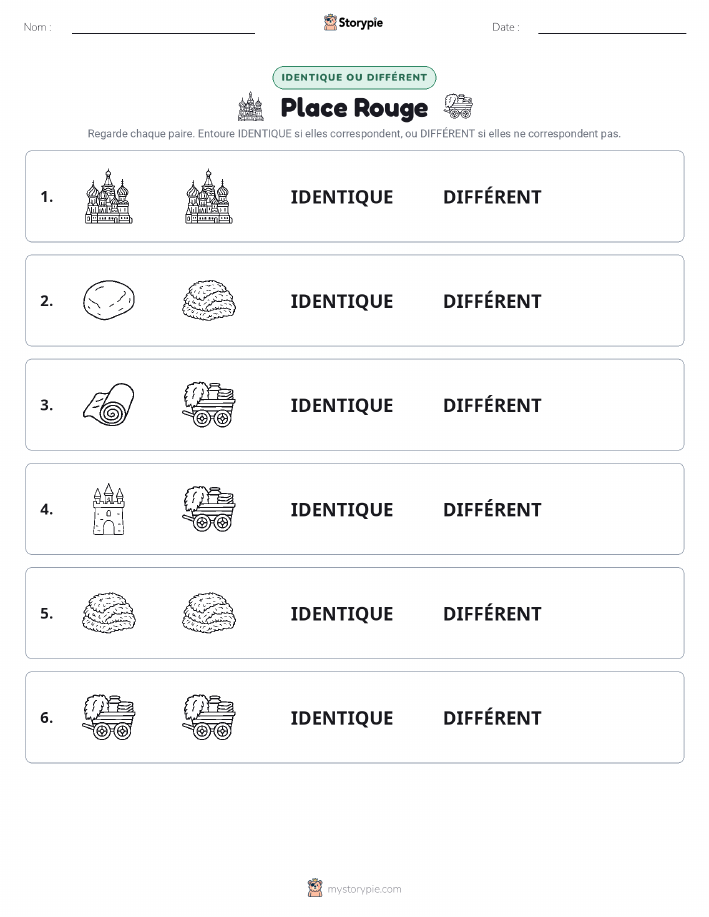This screenshot has width=709, height=917.
Task: Select IDENTIQUE for row 6
Action: (342, 718)
